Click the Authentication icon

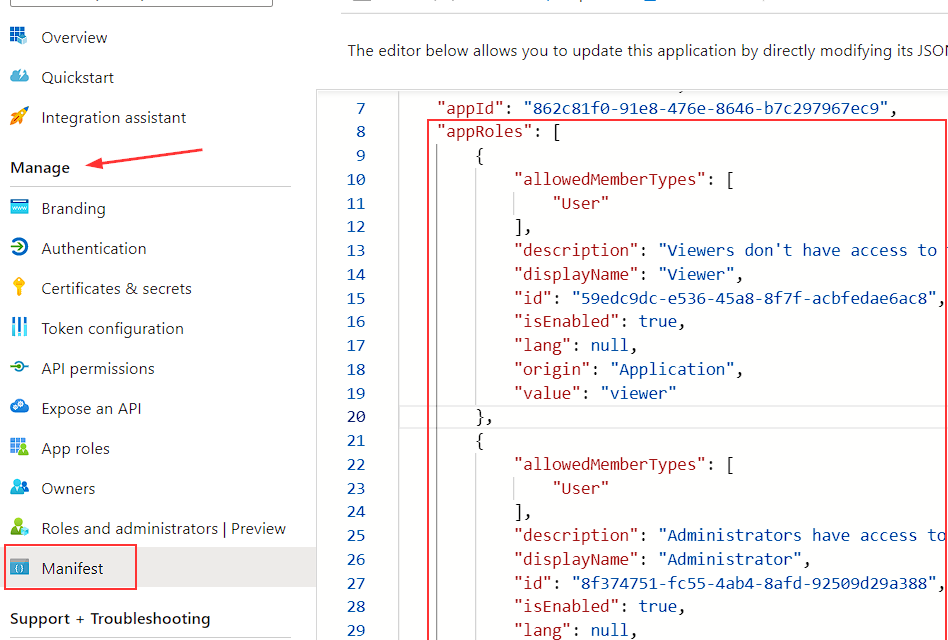point(19,248)
